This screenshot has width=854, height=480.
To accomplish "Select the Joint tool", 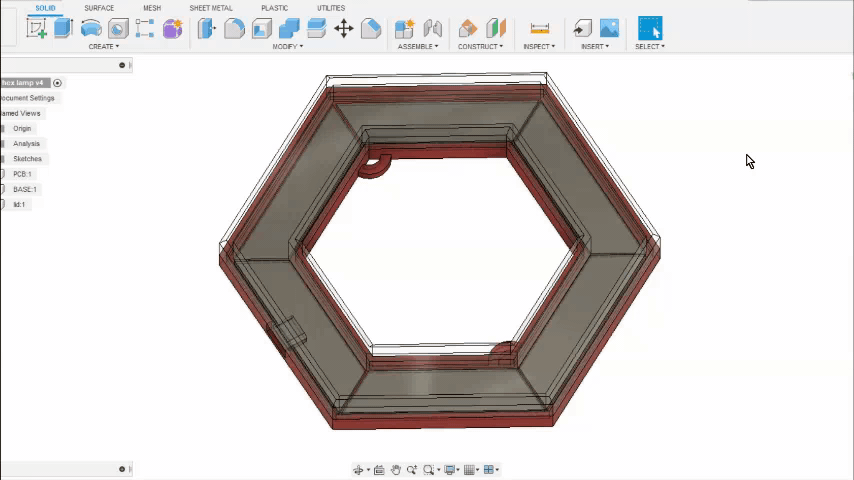I will [x=432, y=28].
